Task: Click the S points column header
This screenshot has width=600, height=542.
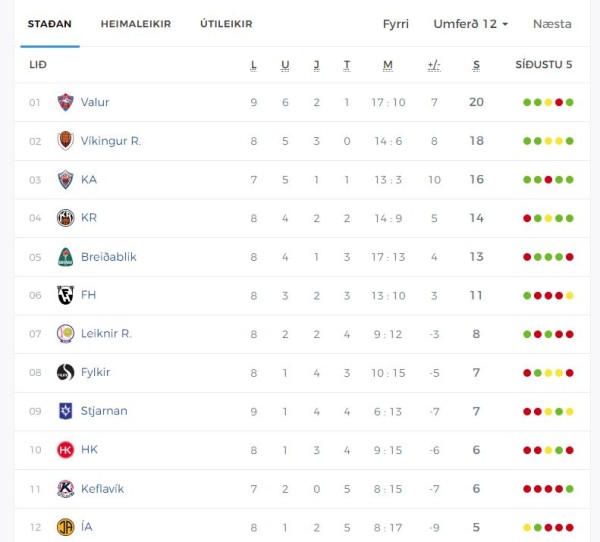Action: coord(476,65)
